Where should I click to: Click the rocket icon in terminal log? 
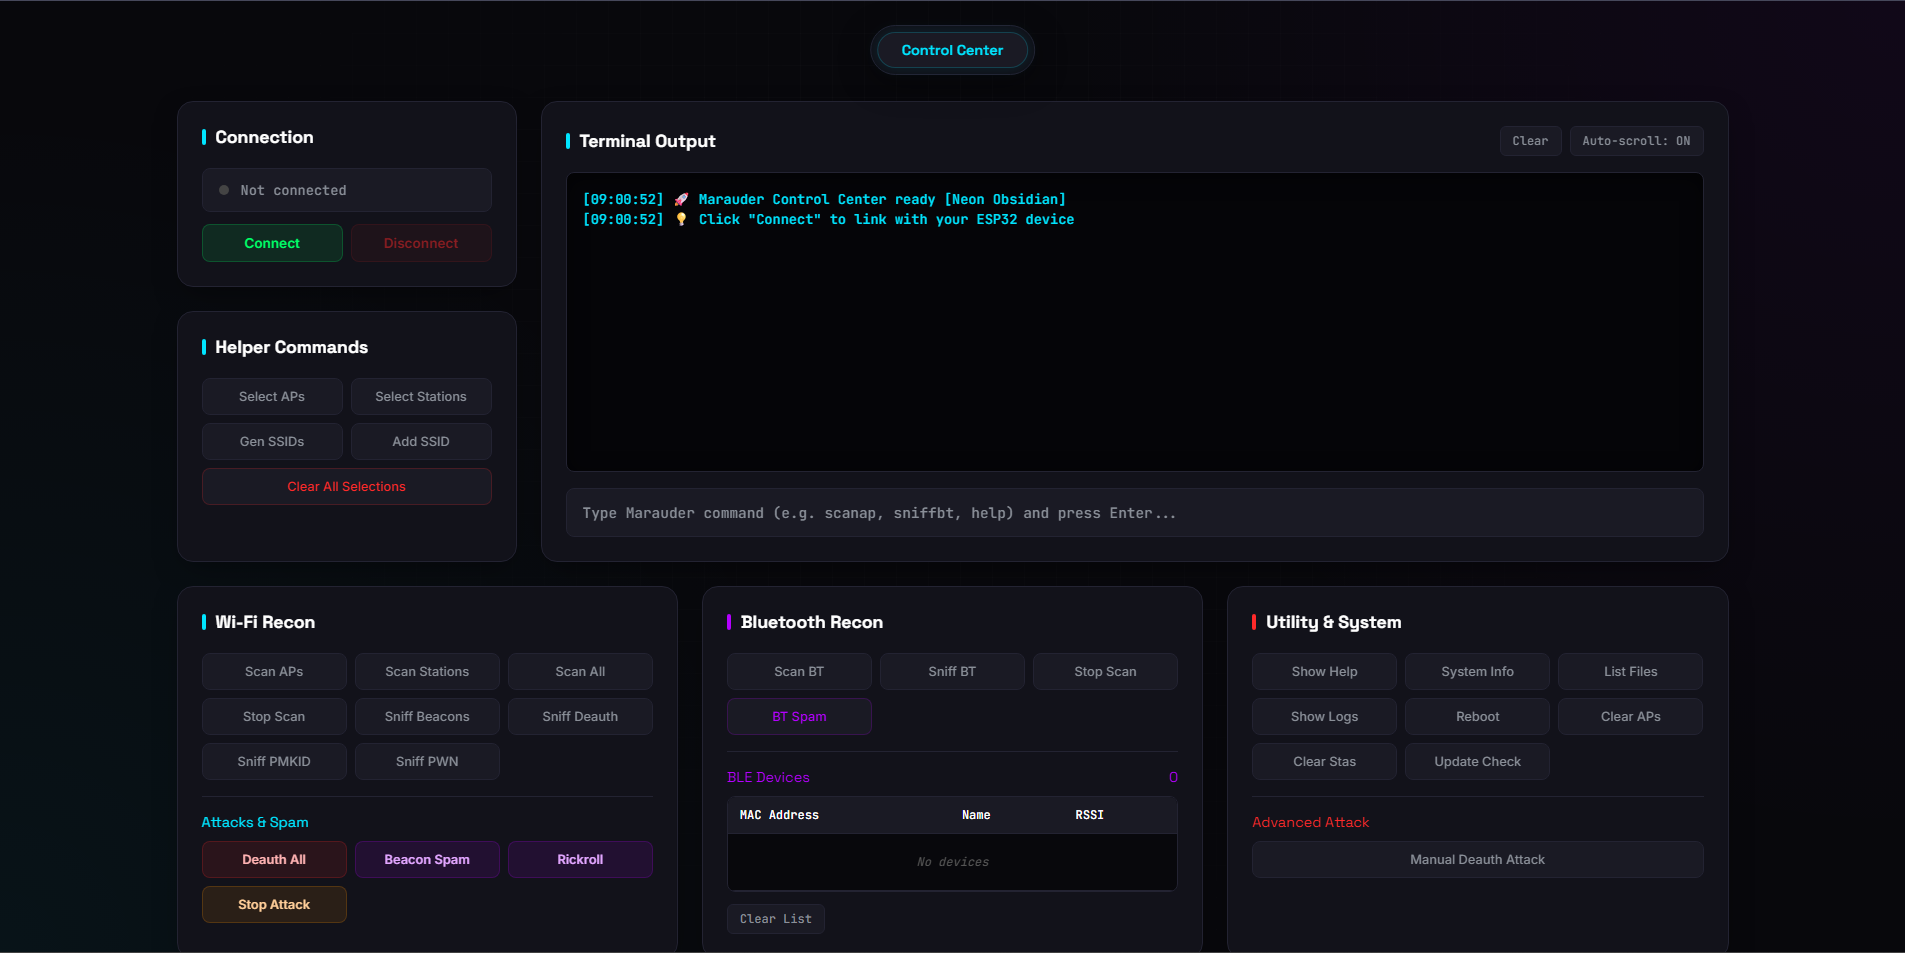(x=681, y=200)
